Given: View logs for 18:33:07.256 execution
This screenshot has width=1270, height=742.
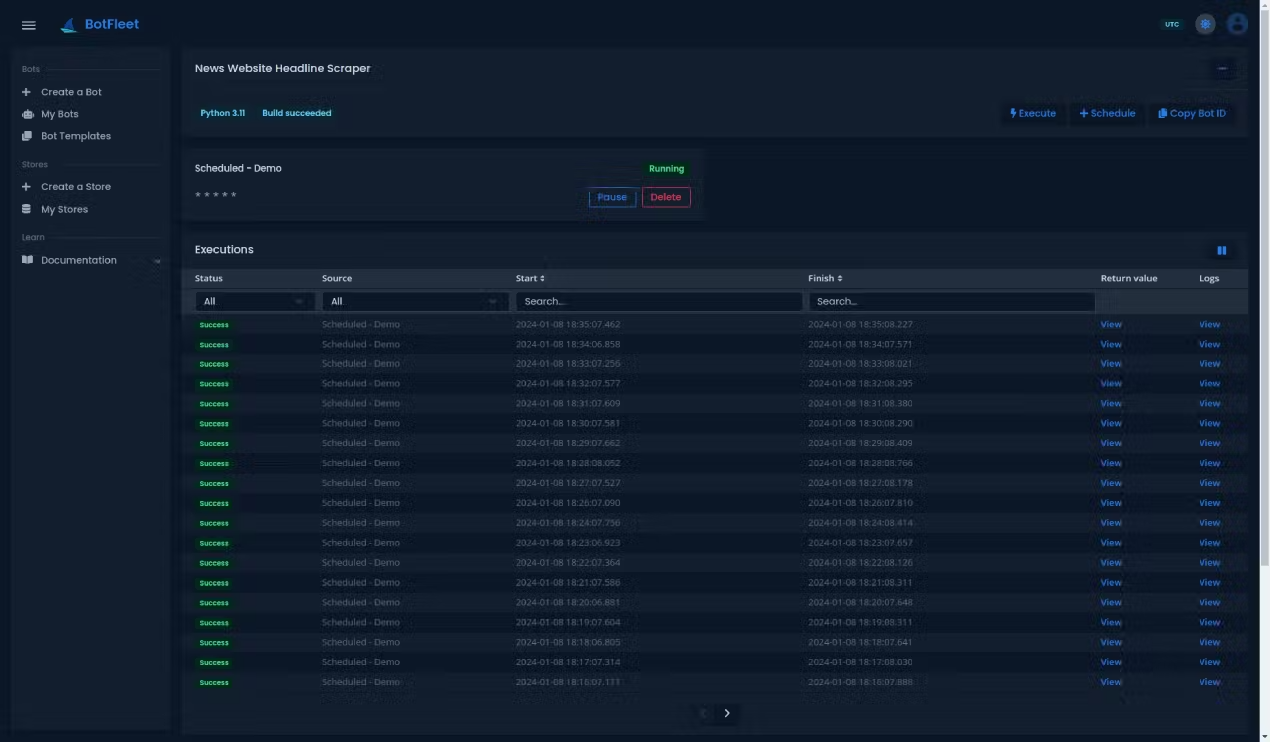Looking at the screenshot, I should (1209, 364).
